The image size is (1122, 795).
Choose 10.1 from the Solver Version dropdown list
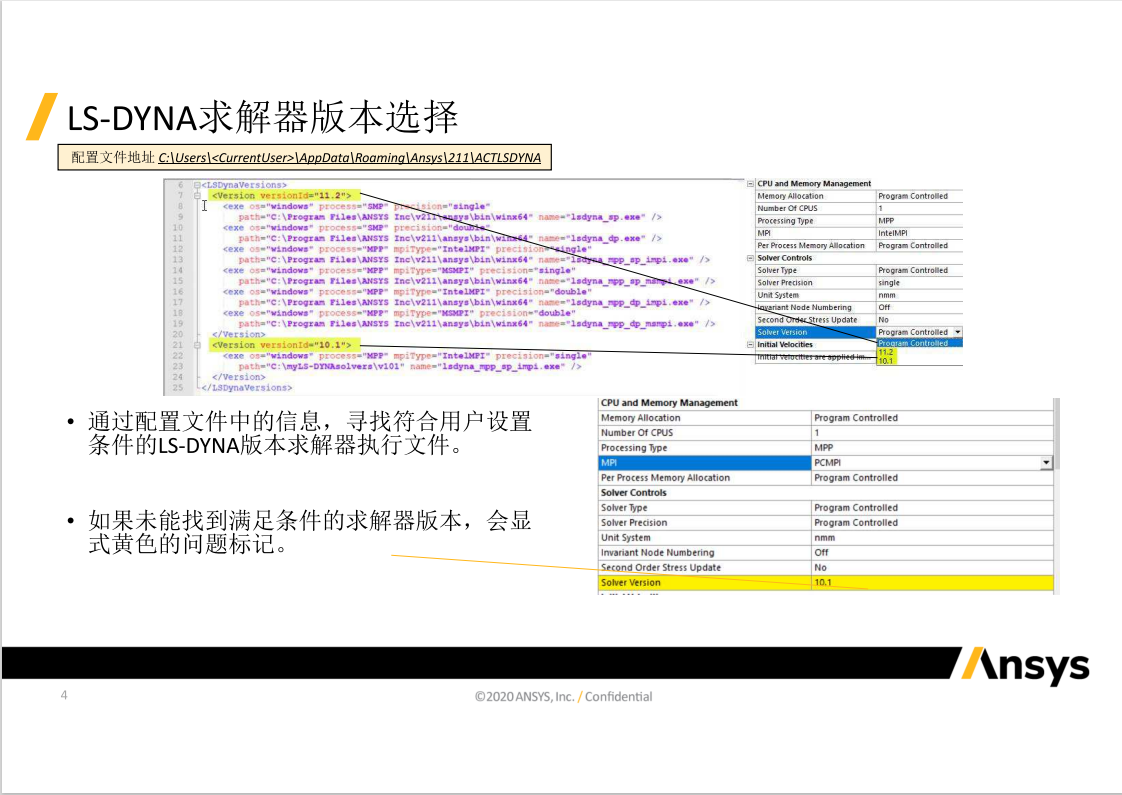[x=886, y=361]
